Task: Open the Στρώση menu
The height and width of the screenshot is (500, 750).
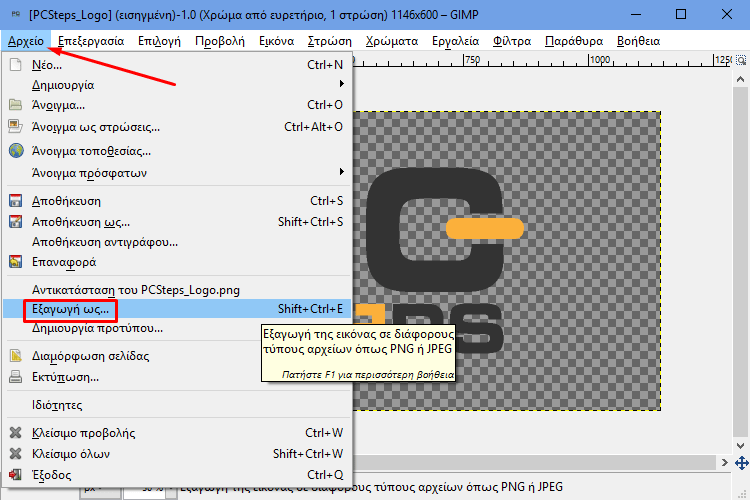Action: pos(330,41)
